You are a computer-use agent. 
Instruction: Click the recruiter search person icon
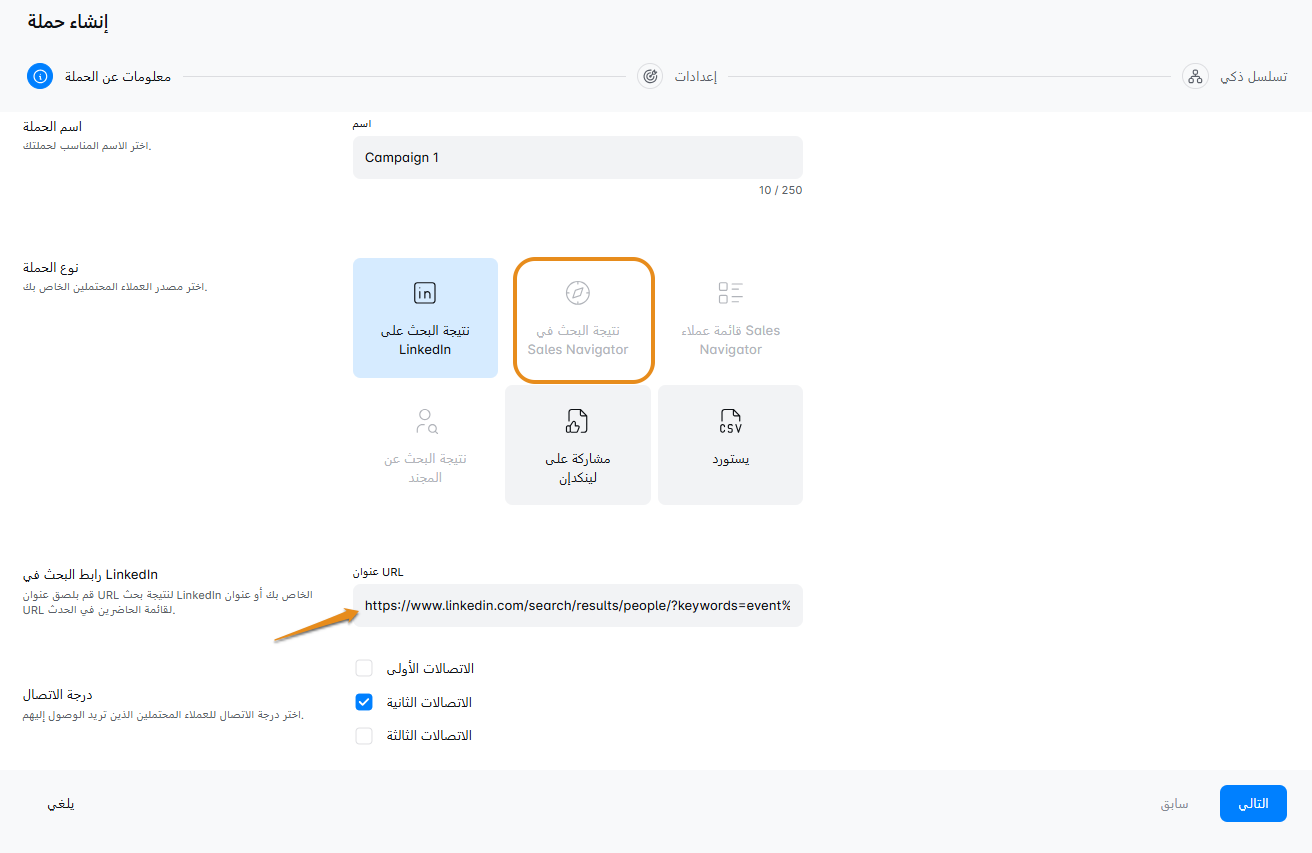click(x=426, y=421)
